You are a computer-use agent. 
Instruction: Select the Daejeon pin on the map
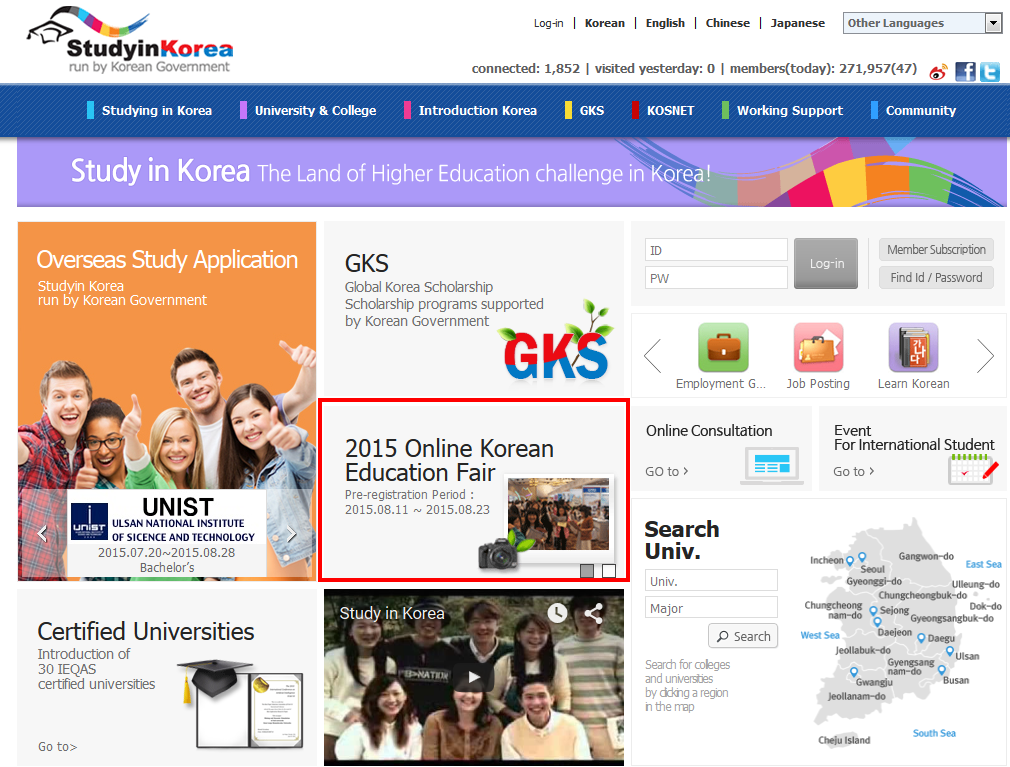[877, 622]
